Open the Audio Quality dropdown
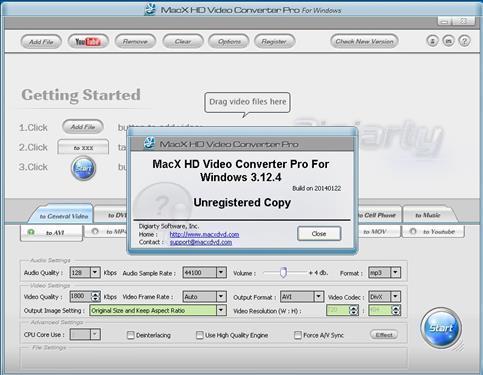 point(95,273)
